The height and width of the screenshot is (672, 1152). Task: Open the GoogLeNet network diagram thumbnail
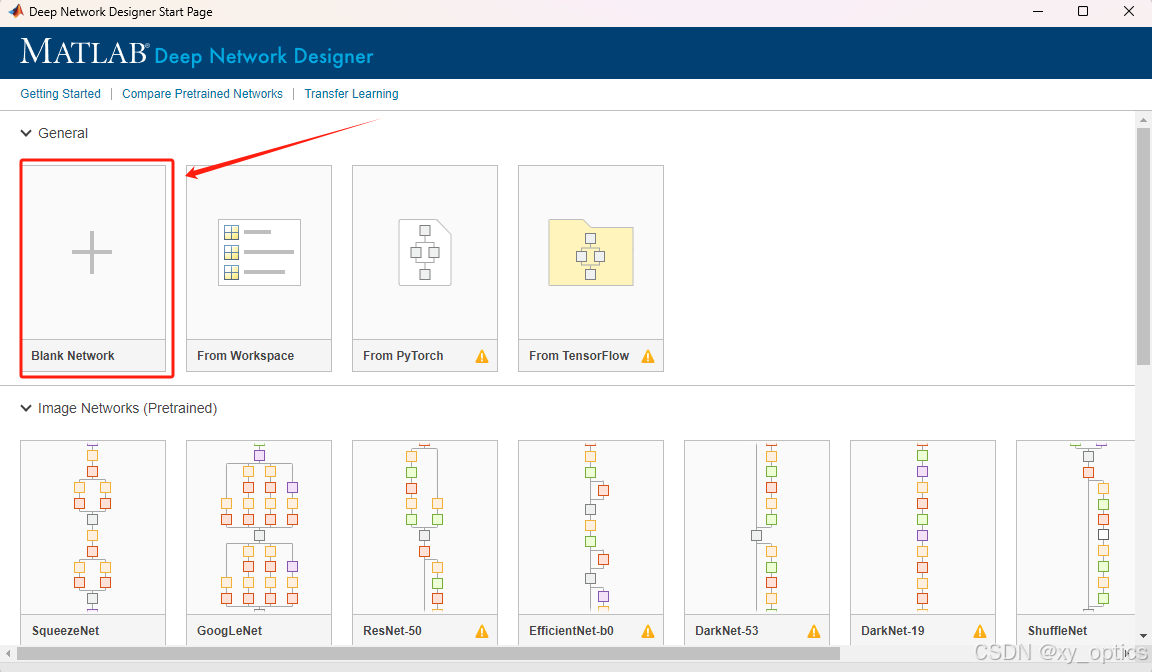(x=259, y=527)
